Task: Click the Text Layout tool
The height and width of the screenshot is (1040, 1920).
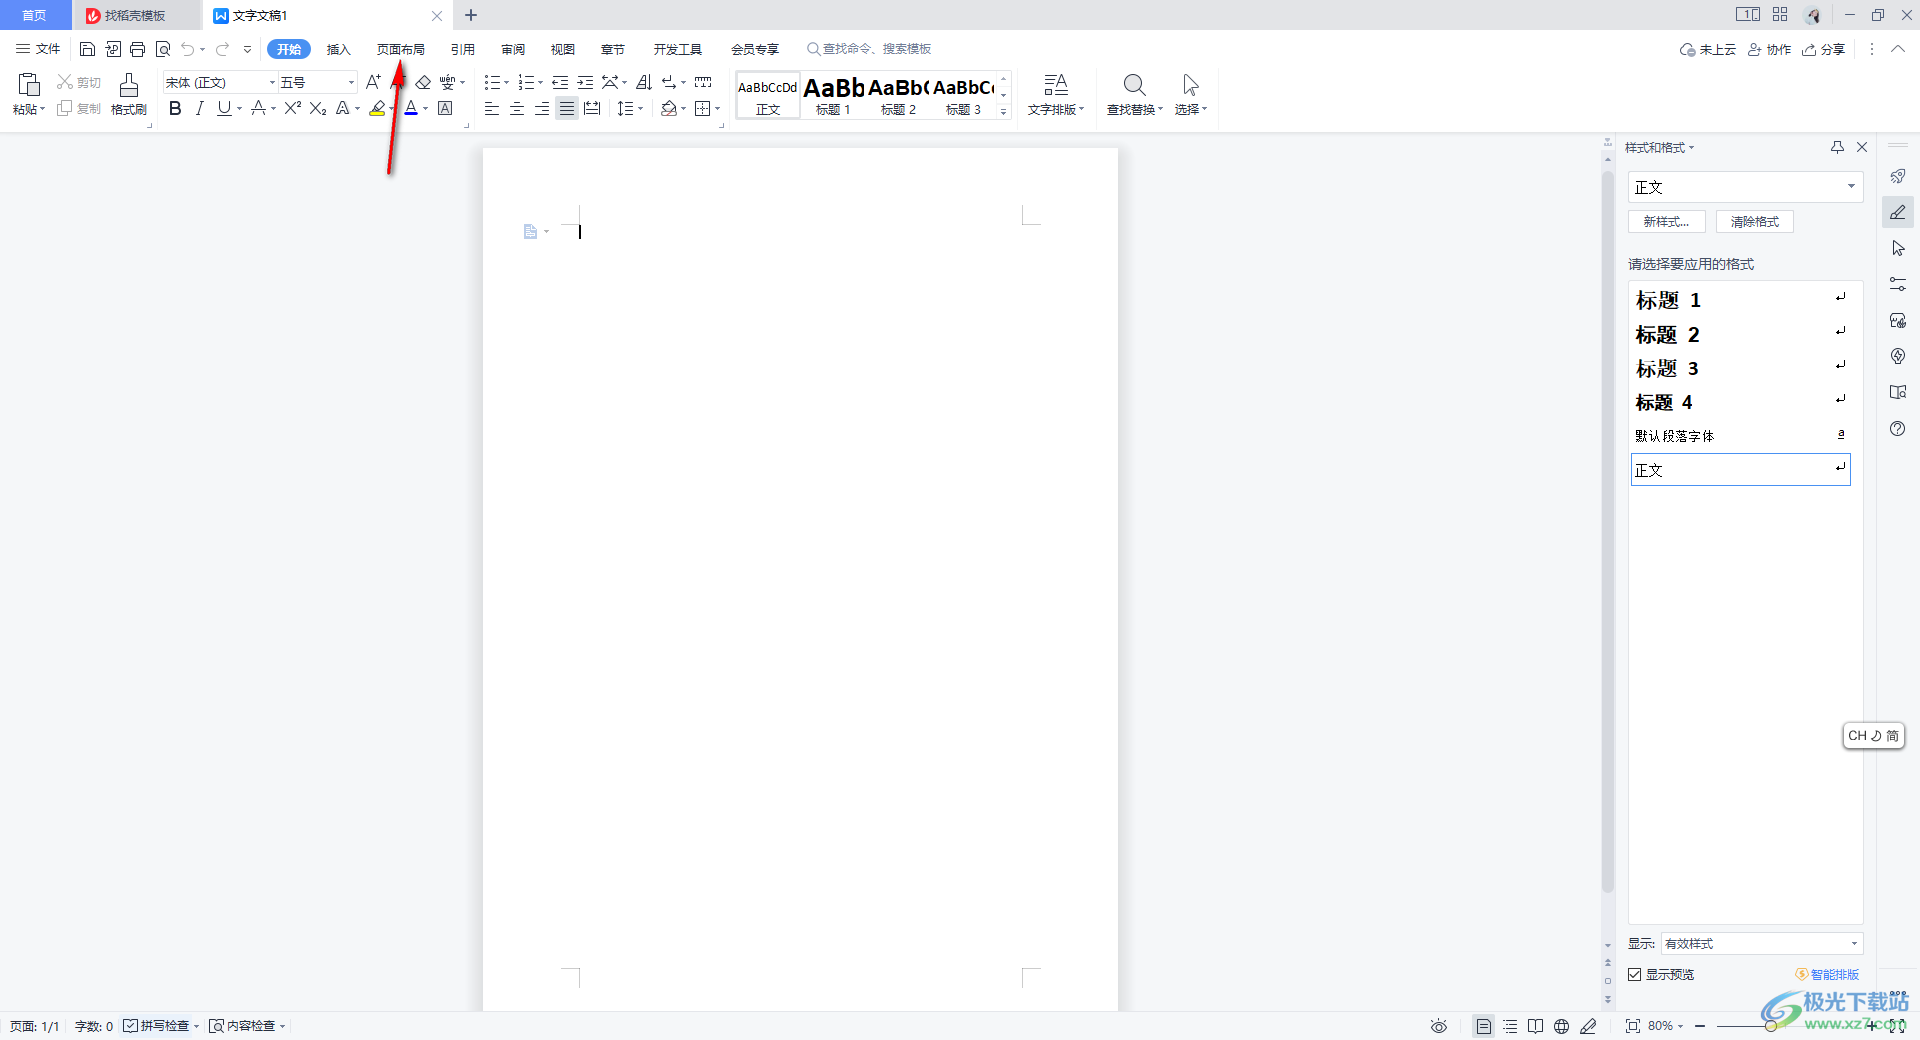Action: click(x=1056, y=94)
